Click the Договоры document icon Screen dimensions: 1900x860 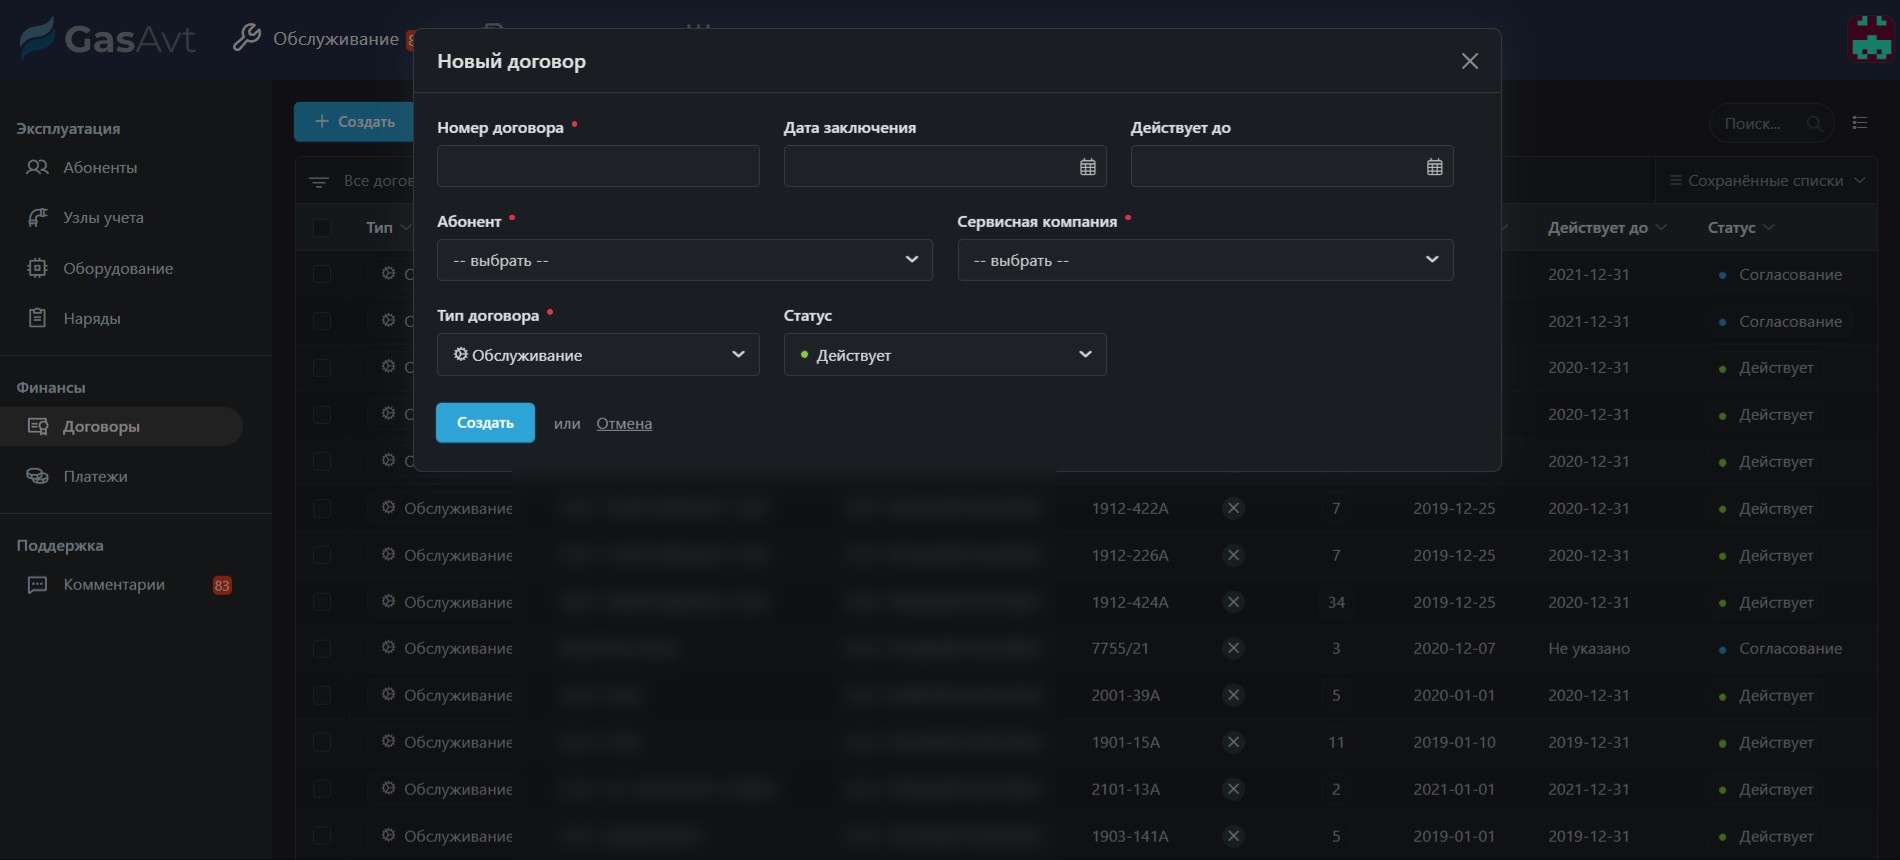tap(37, 426)
